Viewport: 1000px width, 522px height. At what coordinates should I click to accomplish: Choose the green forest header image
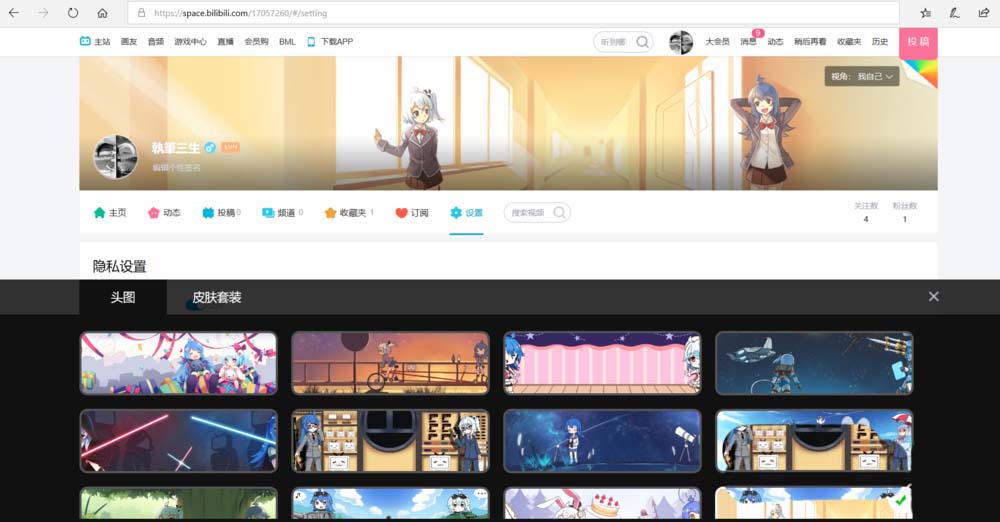179,504
